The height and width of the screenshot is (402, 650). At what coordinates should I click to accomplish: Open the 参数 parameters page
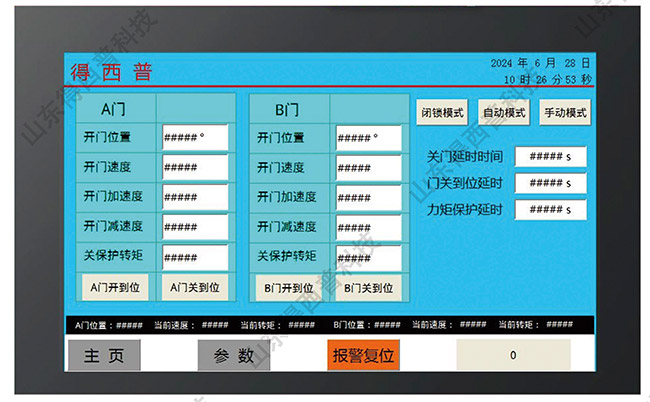pyautogui.click(x=234, y=355)
